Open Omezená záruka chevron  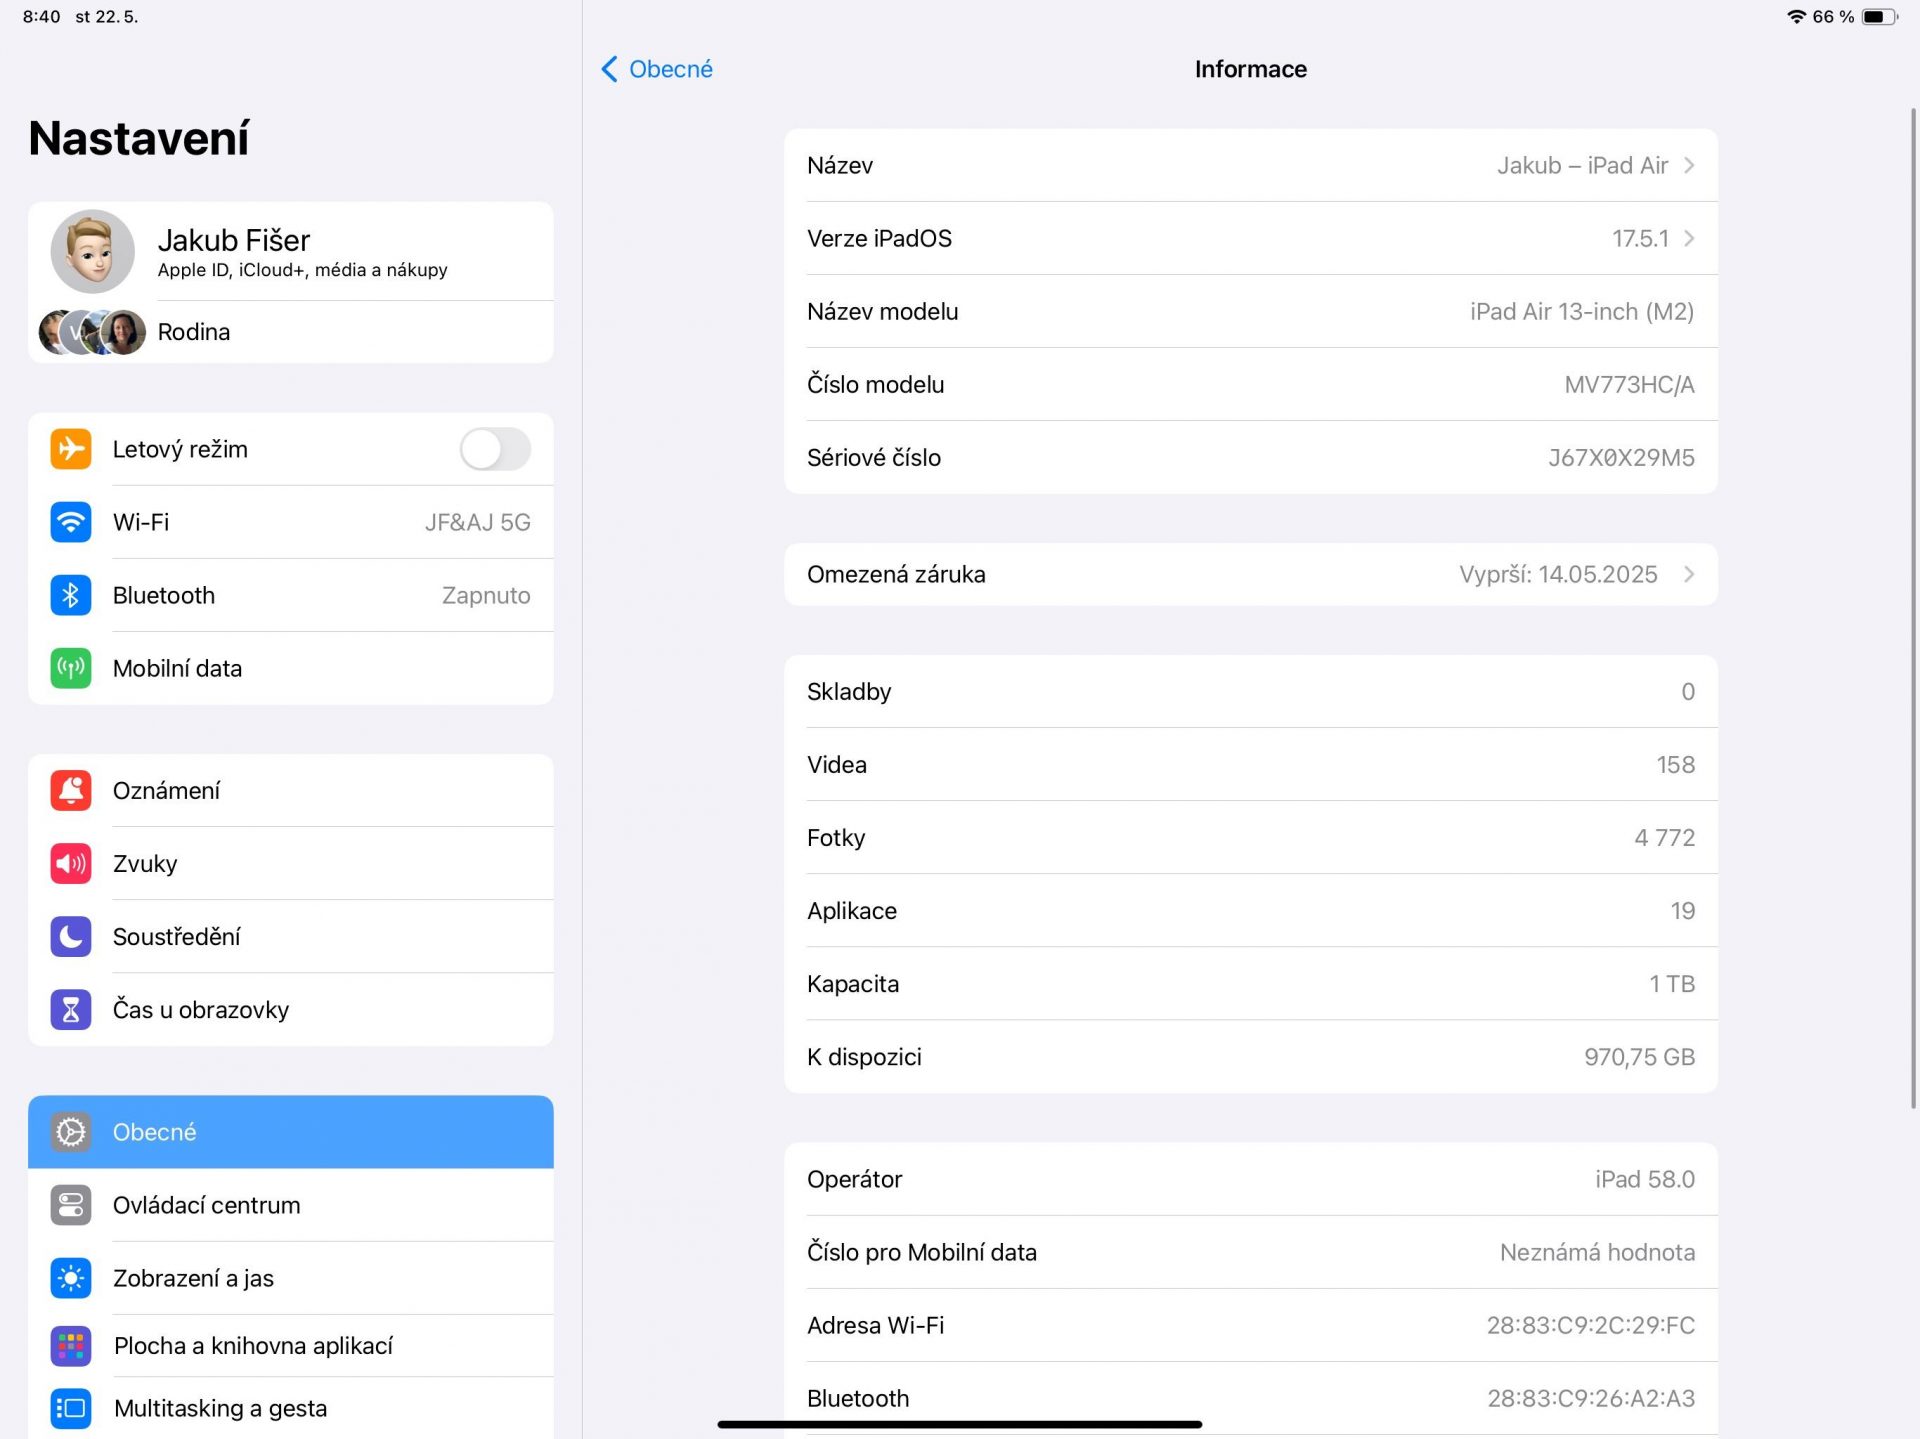(x=1689, y=574)
